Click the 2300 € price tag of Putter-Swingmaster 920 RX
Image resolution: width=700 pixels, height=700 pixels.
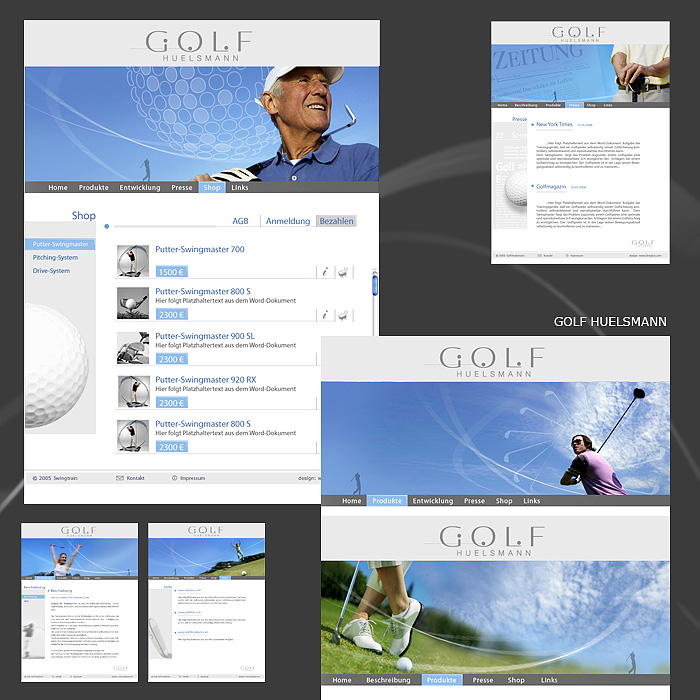pos(171,403)
